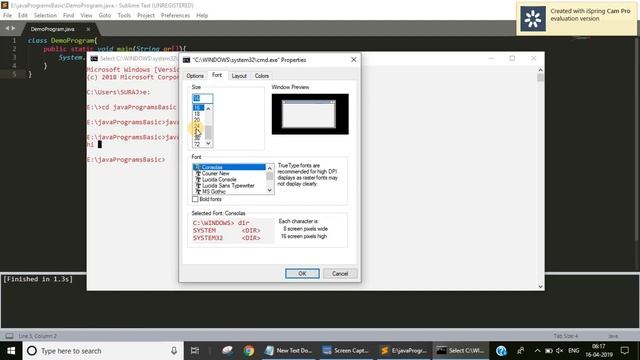Click the Font list scrollbar thumb

tap(269, 176)
